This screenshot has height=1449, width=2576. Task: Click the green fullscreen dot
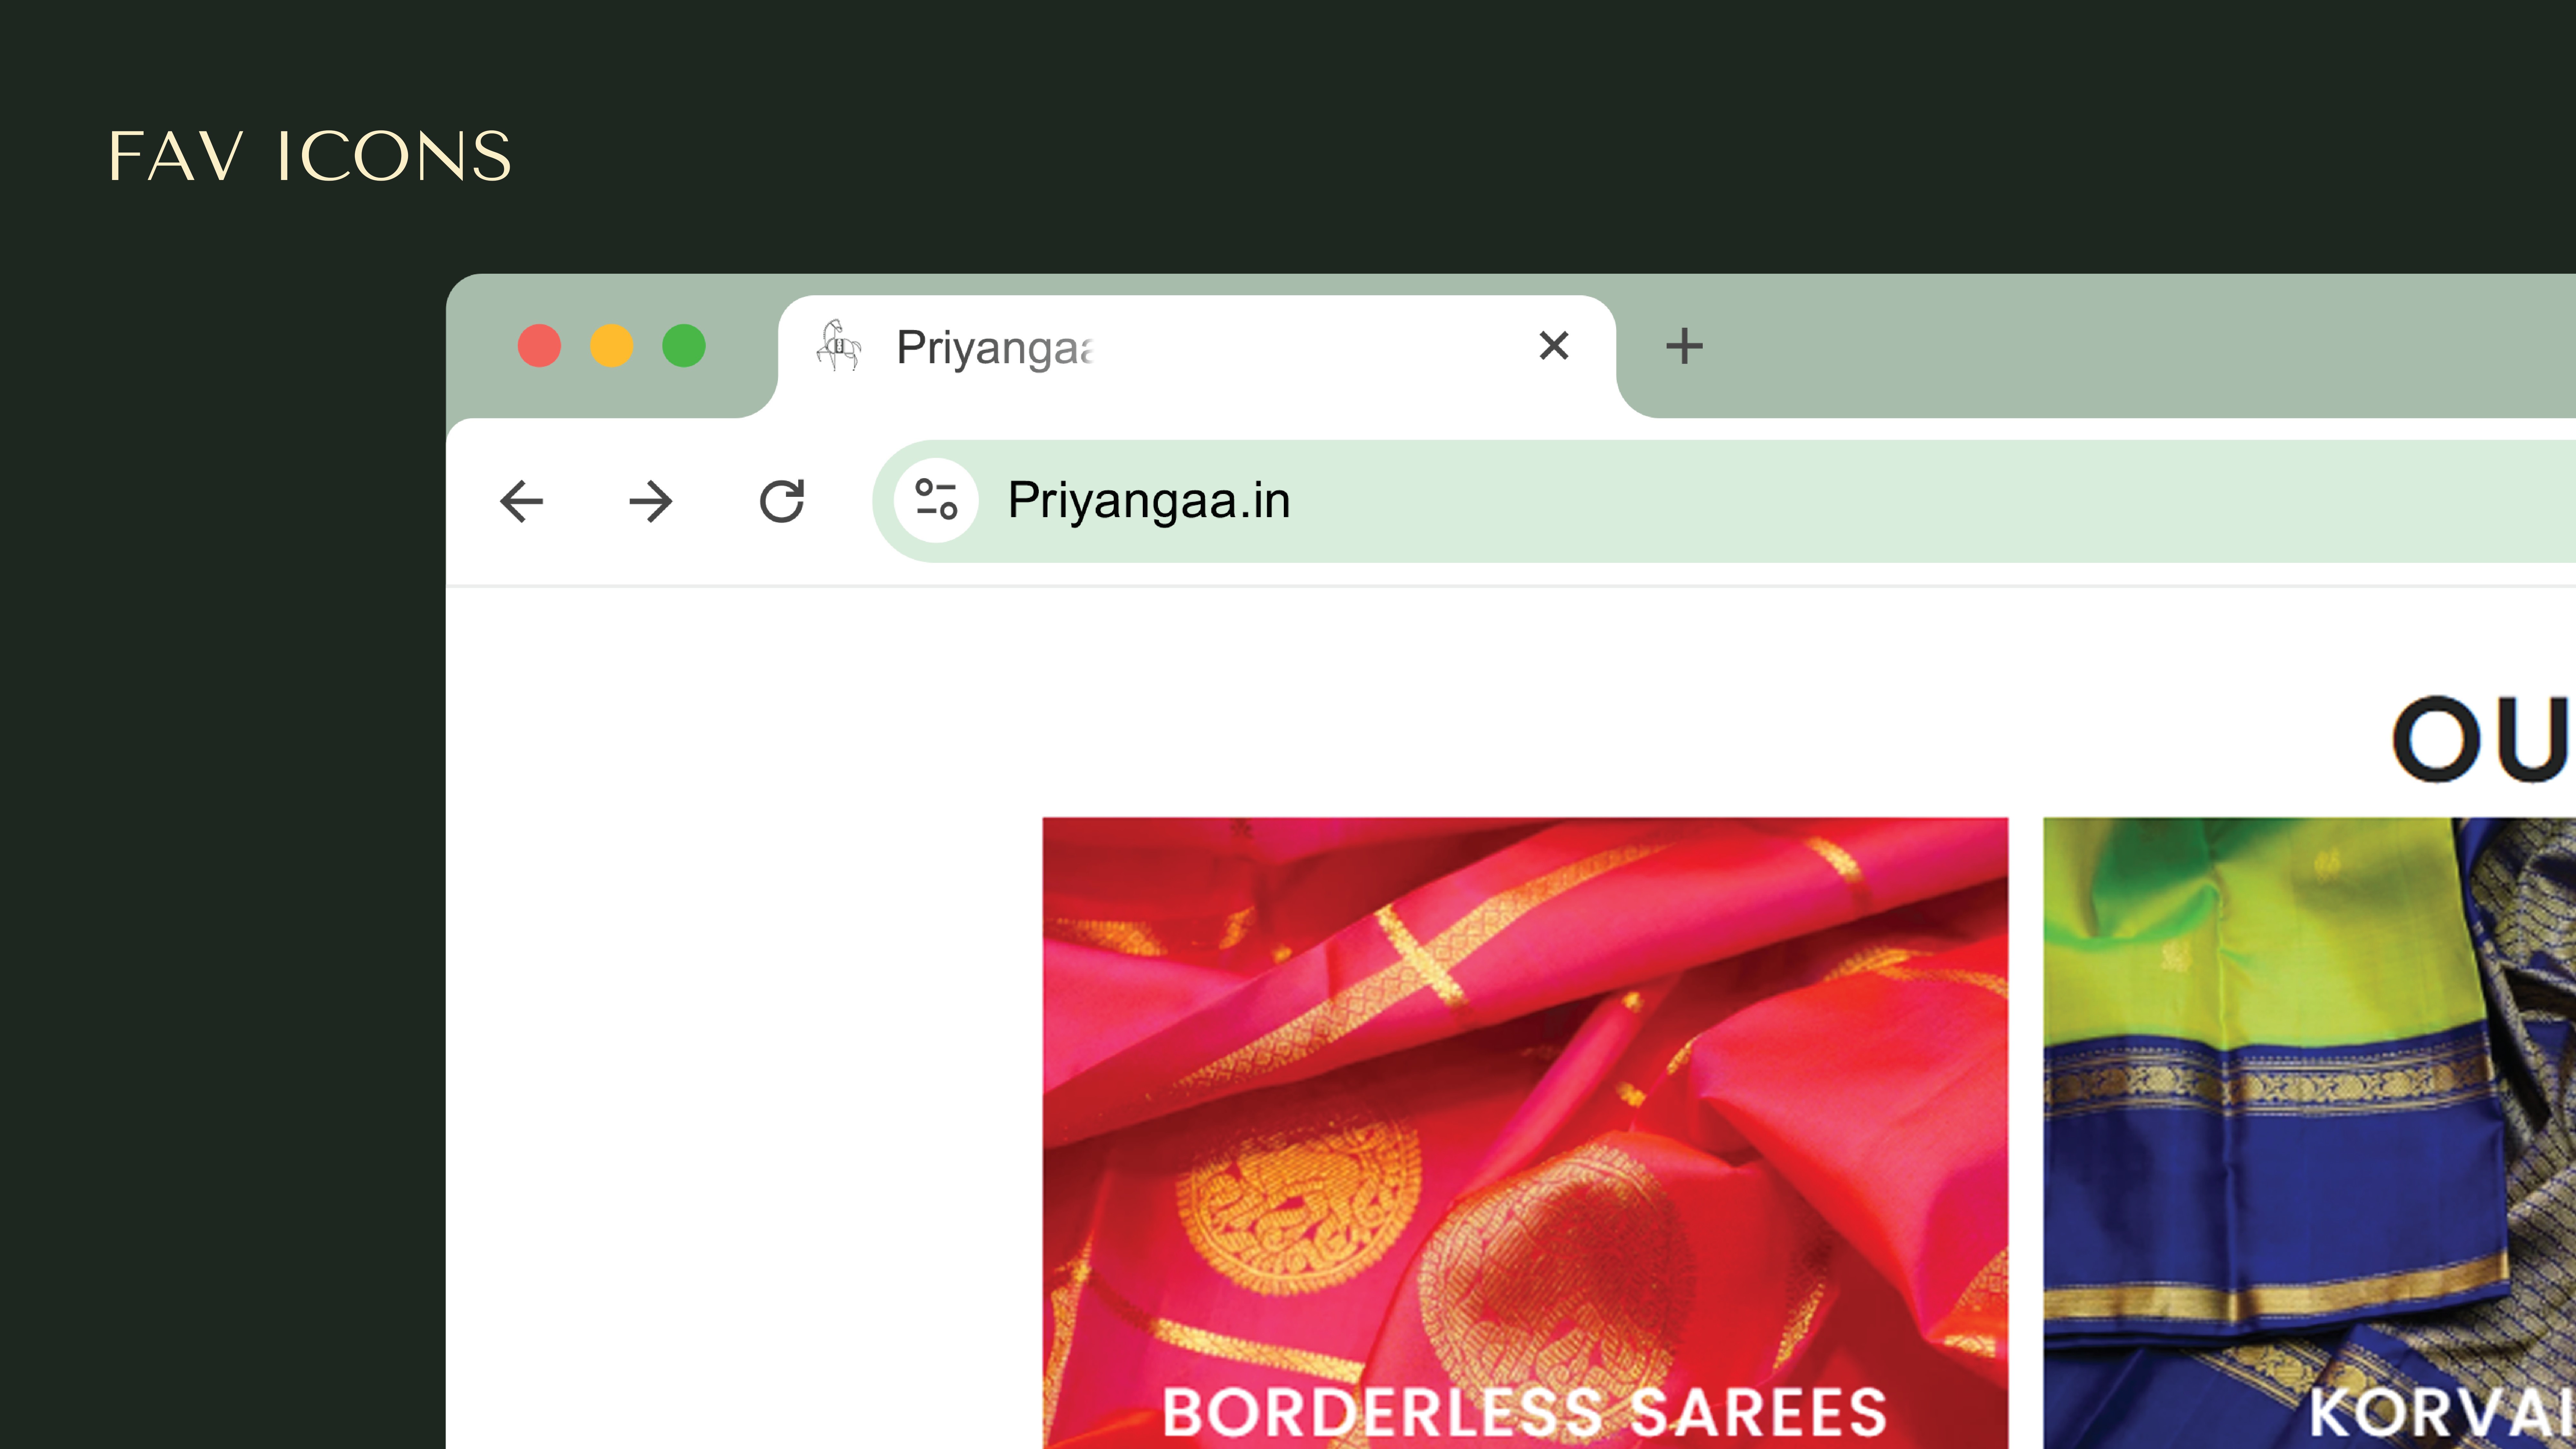[x=684, y=346]
